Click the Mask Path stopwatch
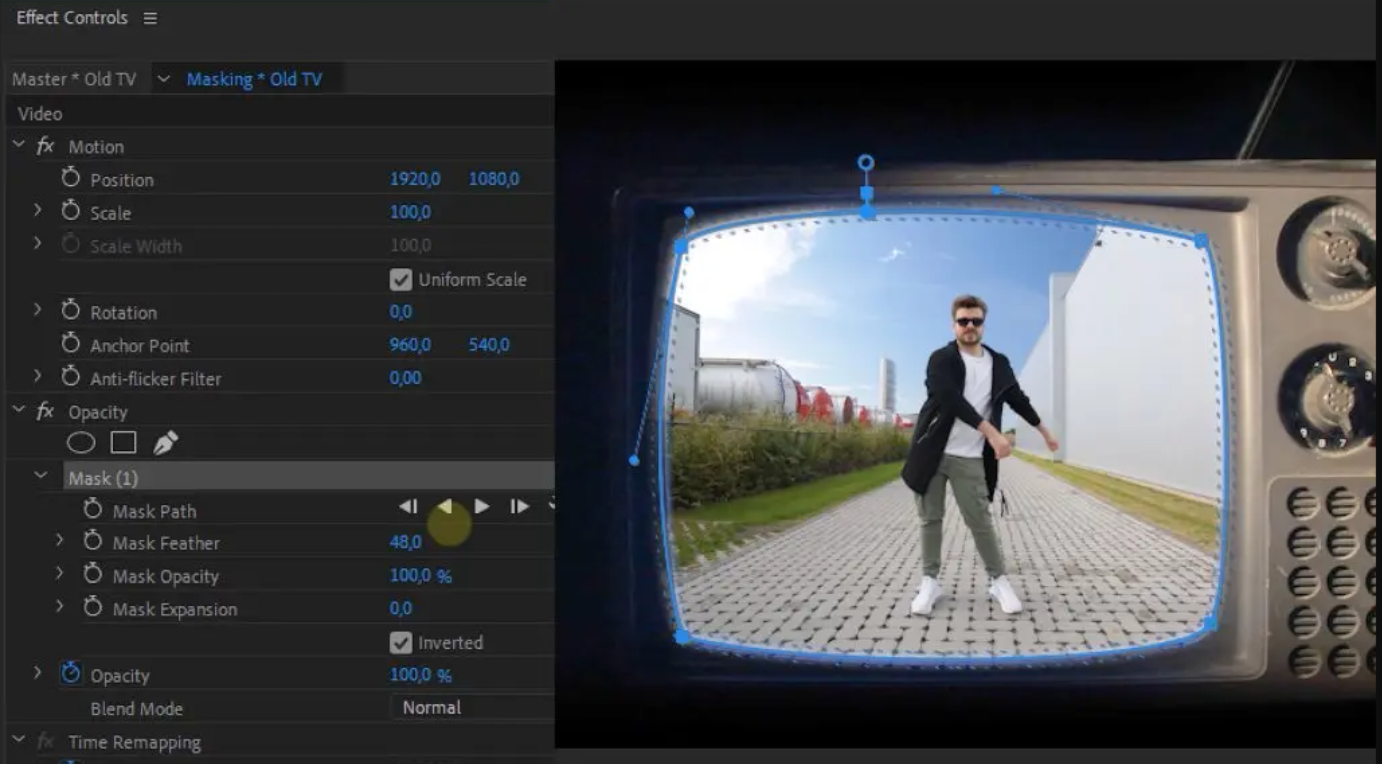Viewport: 1382px width, 764px height. click(91, 510)
